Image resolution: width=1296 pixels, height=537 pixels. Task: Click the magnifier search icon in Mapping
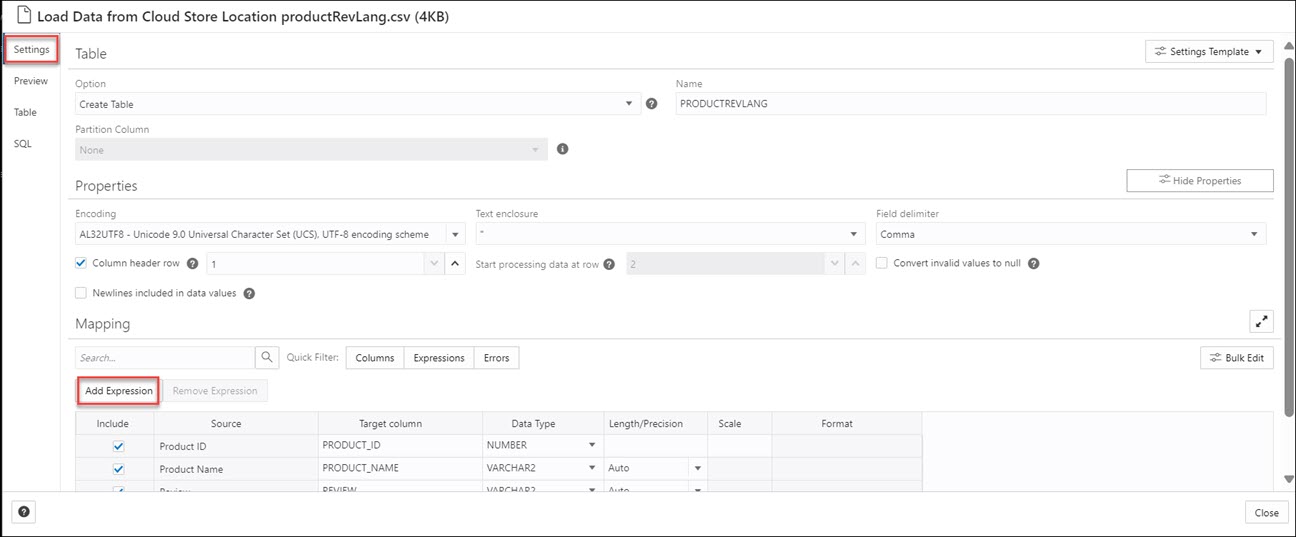267,357
